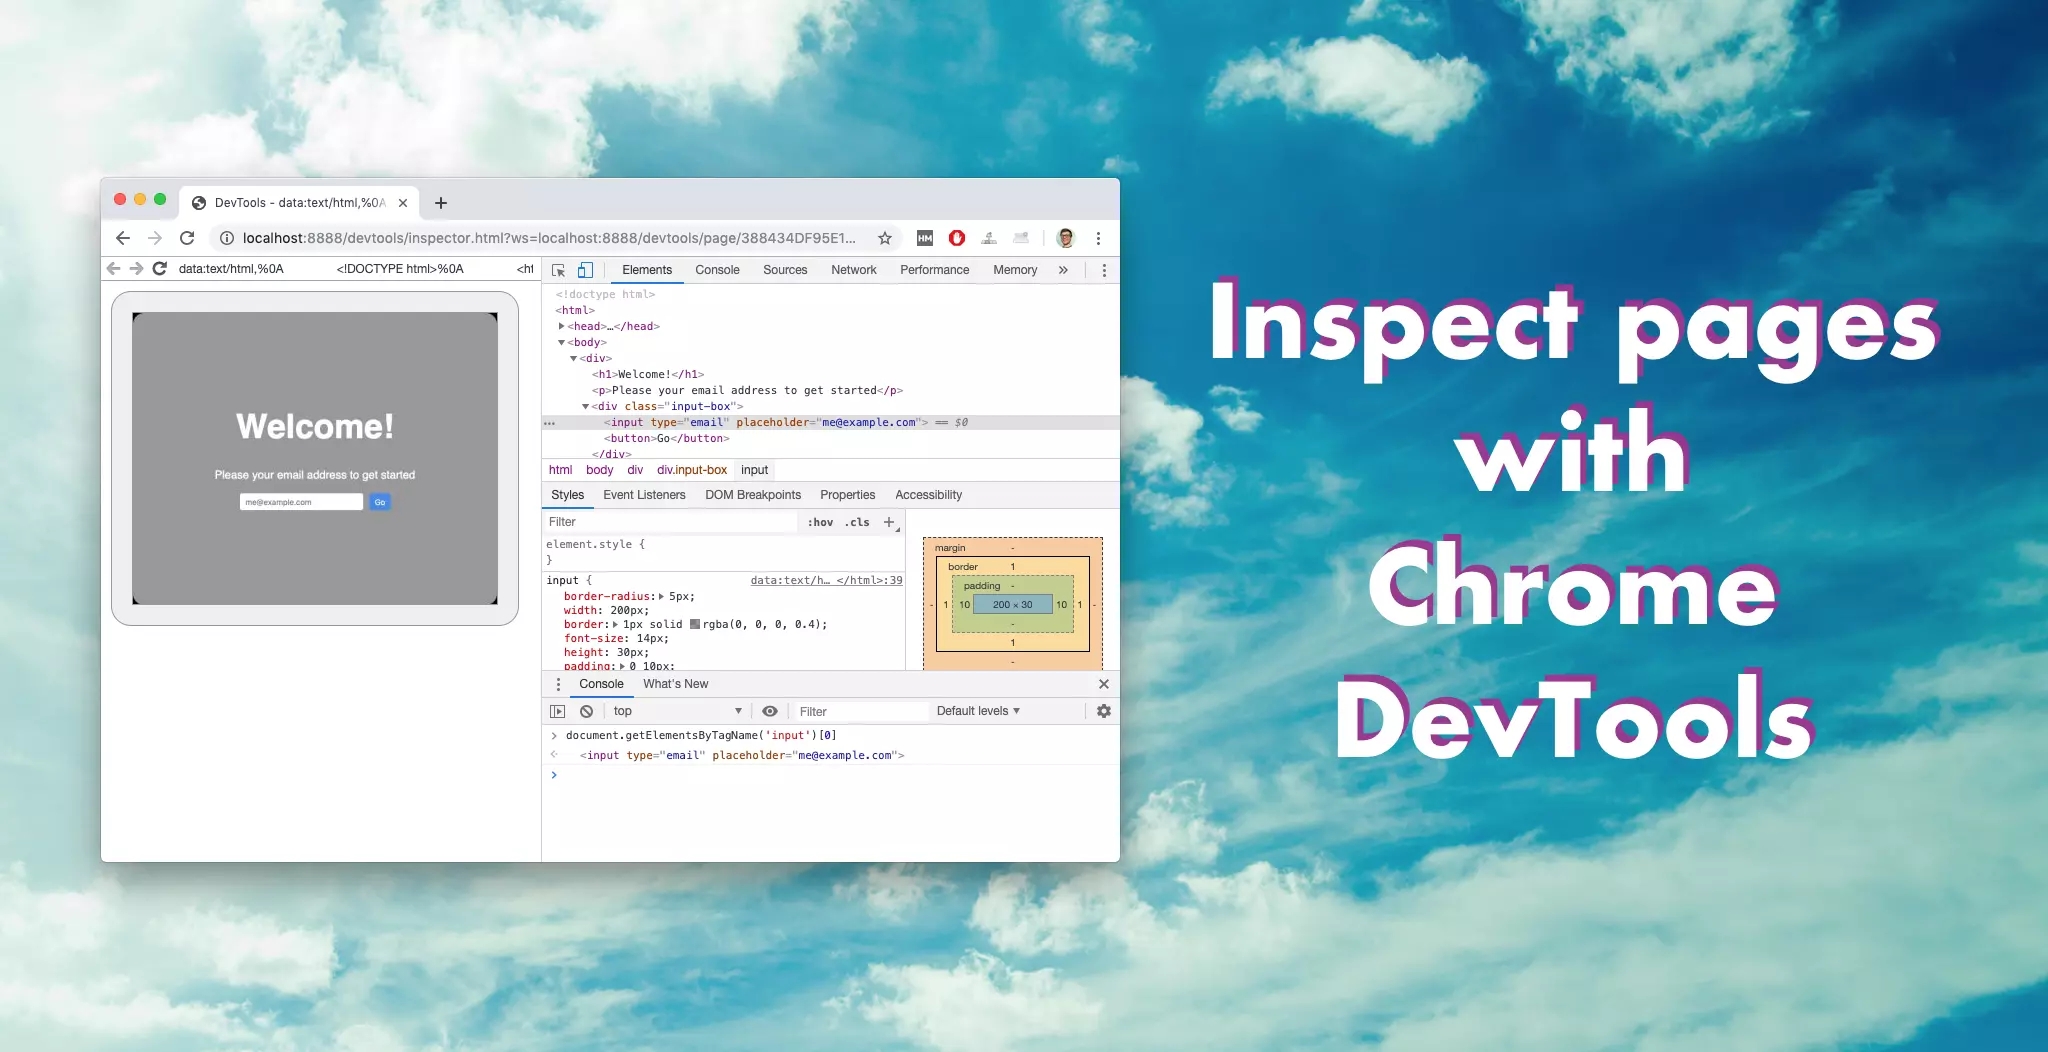
Task: Click the HM extension icon
Action: point(925,238)
